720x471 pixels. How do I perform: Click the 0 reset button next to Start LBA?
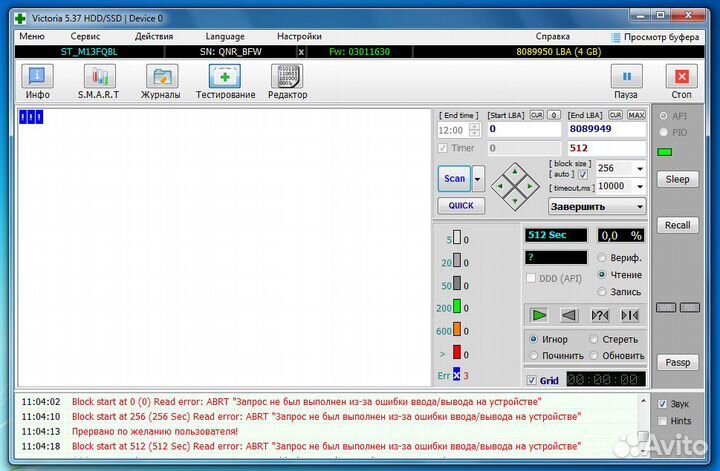pos(554,115)
